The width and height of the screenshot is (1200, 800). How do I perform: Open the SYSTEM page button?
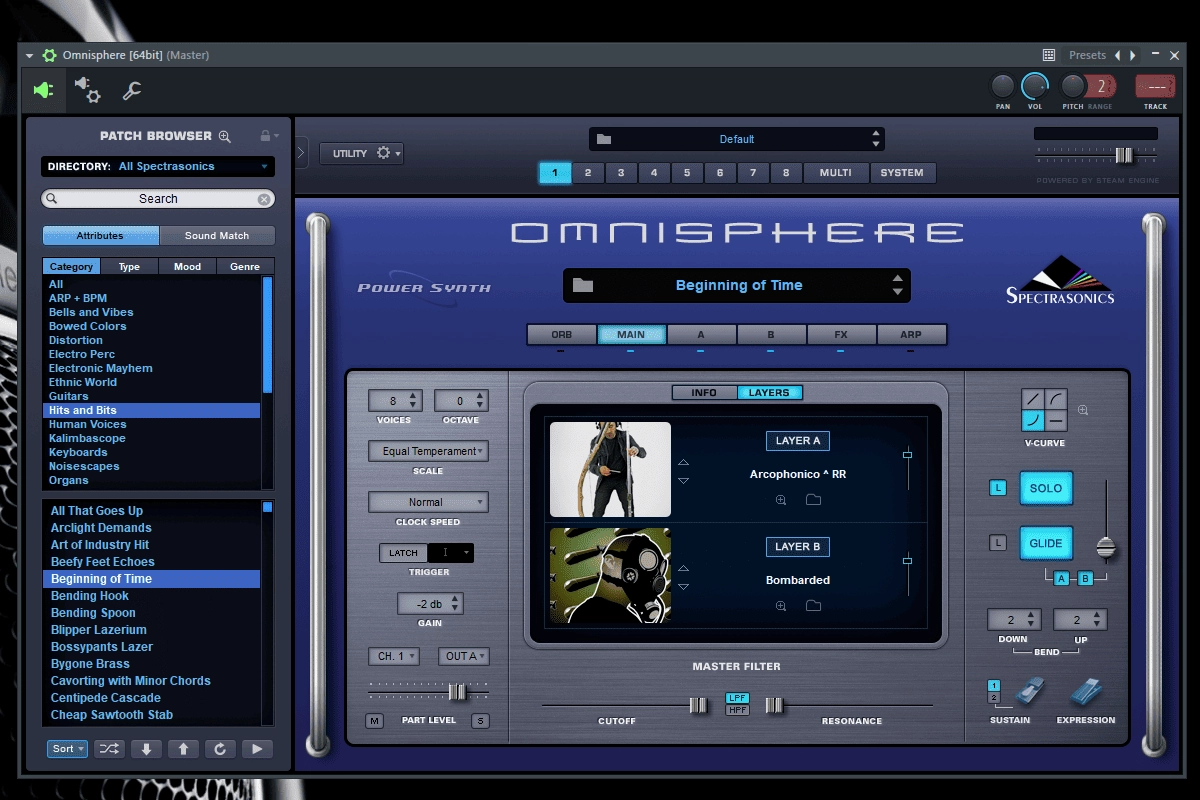(902, 172)
